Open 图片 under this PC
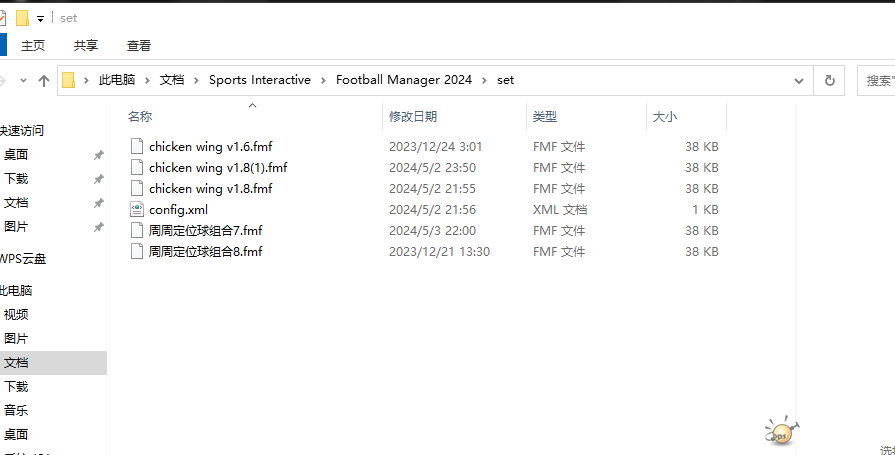The width and height of the screenshot is (895, 455). pos(16,339)
